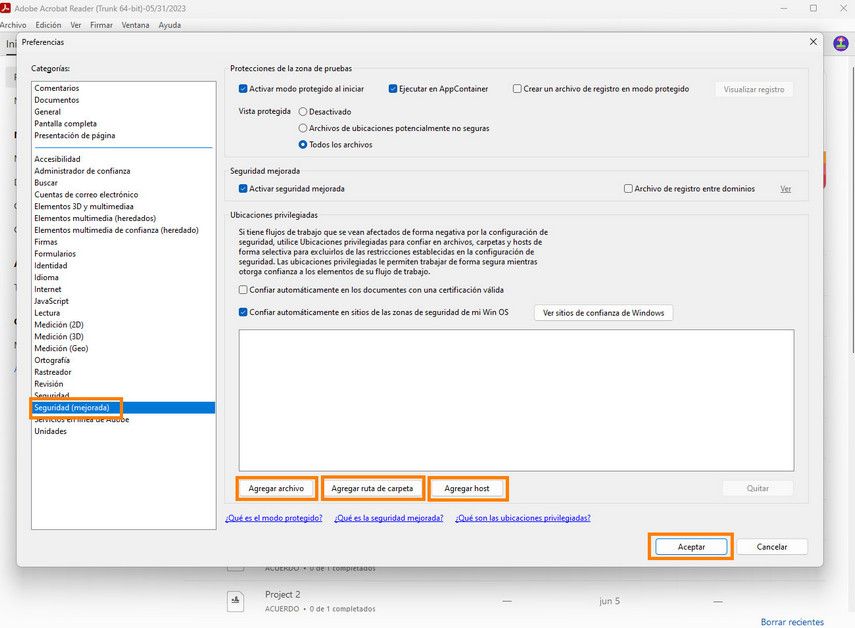Enable Archivo de registro entre dominios
Viewport: 855px width, 628px height.
pos(628,189)
